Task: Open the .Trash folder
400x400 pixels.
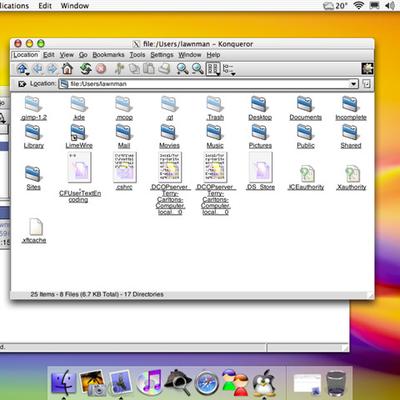Action: point(215,108)
